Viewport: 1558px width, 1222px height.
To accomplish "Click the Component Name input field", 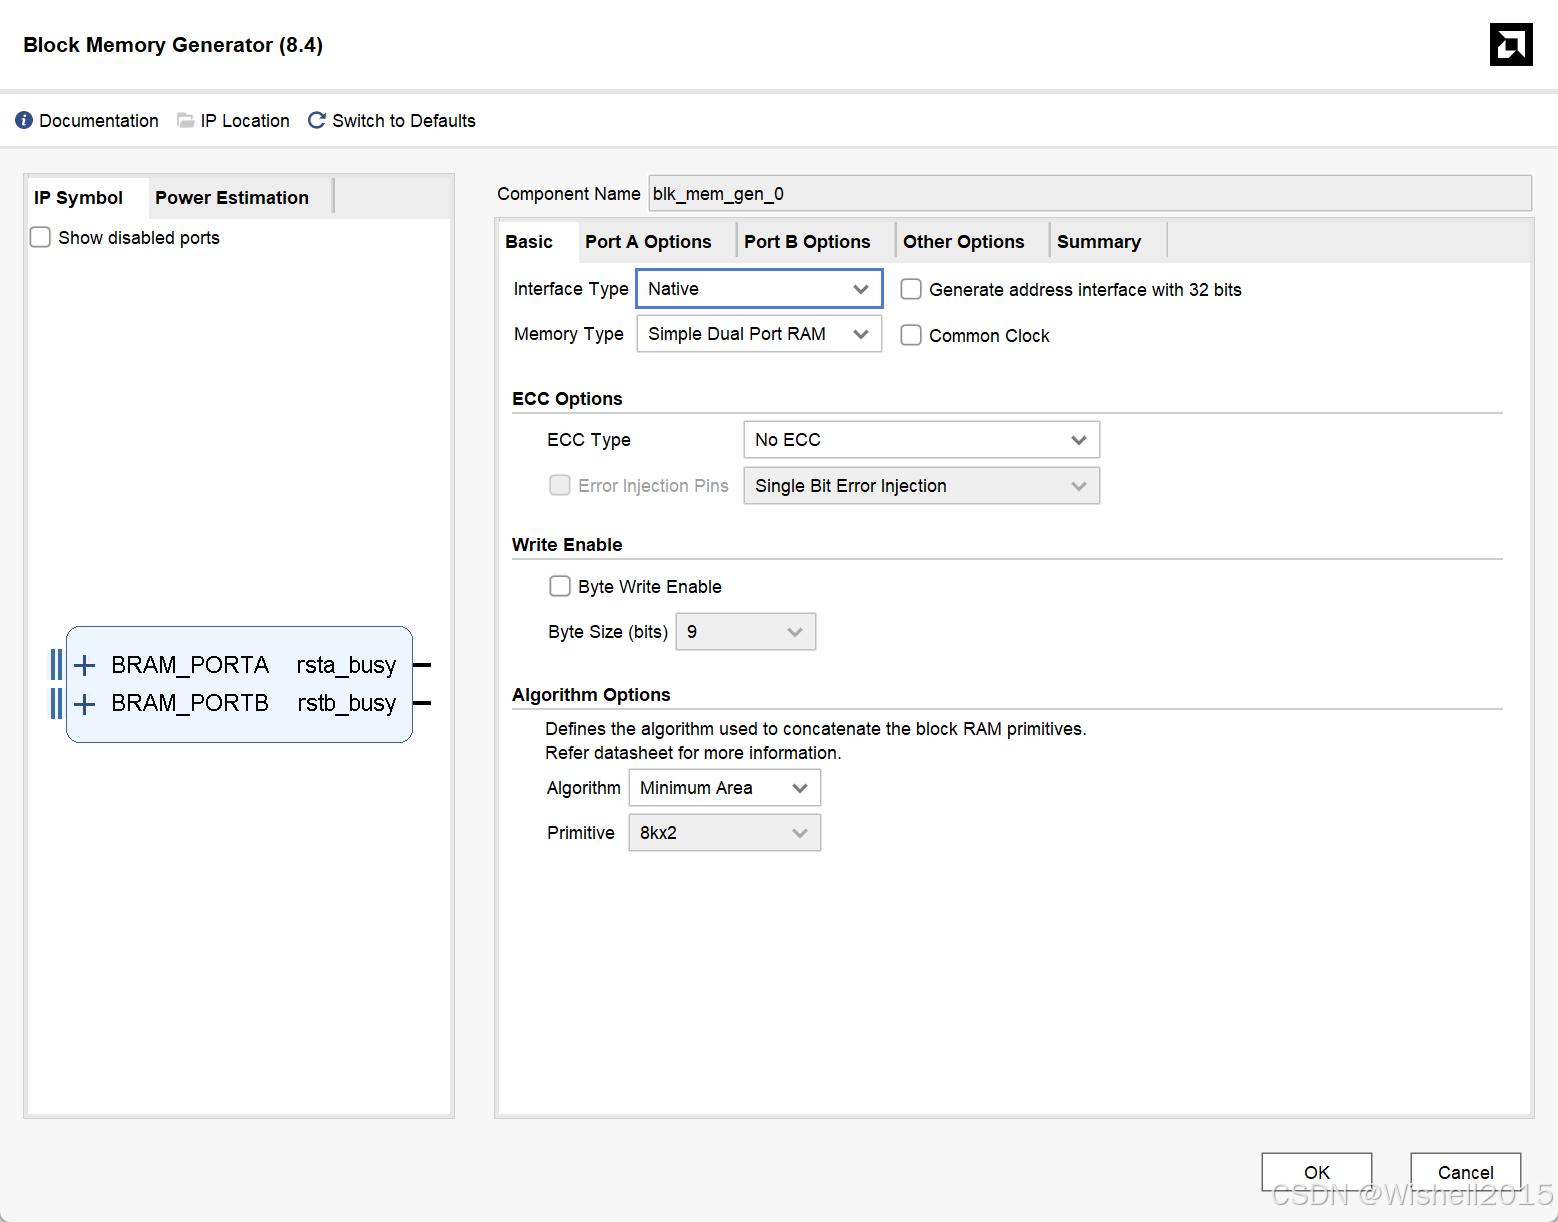I will tap(1090, 194).
